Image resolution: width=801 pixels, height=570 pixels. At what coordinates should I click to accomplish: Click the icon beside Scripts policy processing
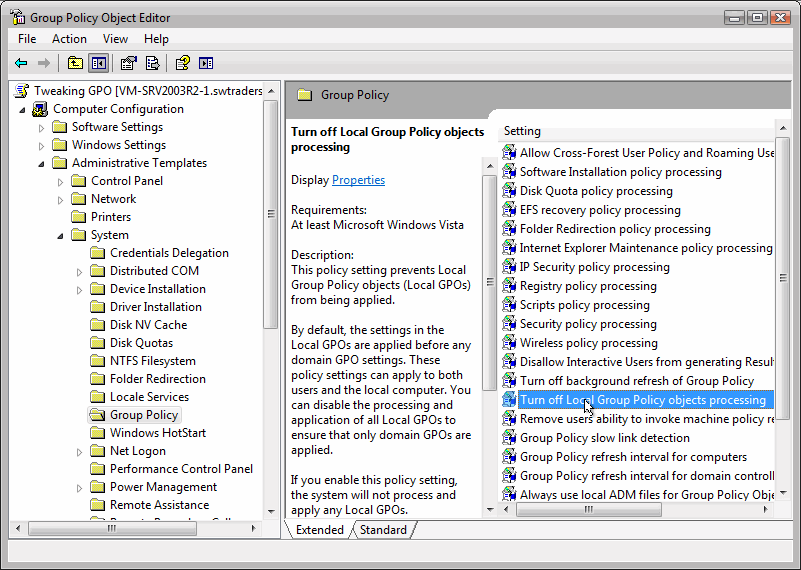pyautogui.click(x=509, y=305)
